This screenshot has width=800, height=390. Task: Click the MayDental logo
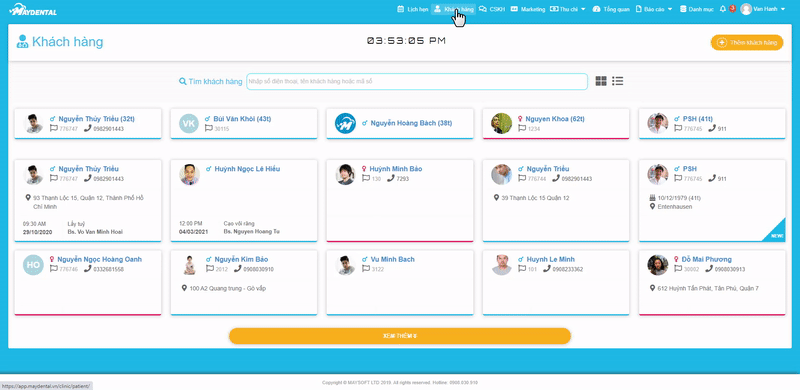point(33,9)
